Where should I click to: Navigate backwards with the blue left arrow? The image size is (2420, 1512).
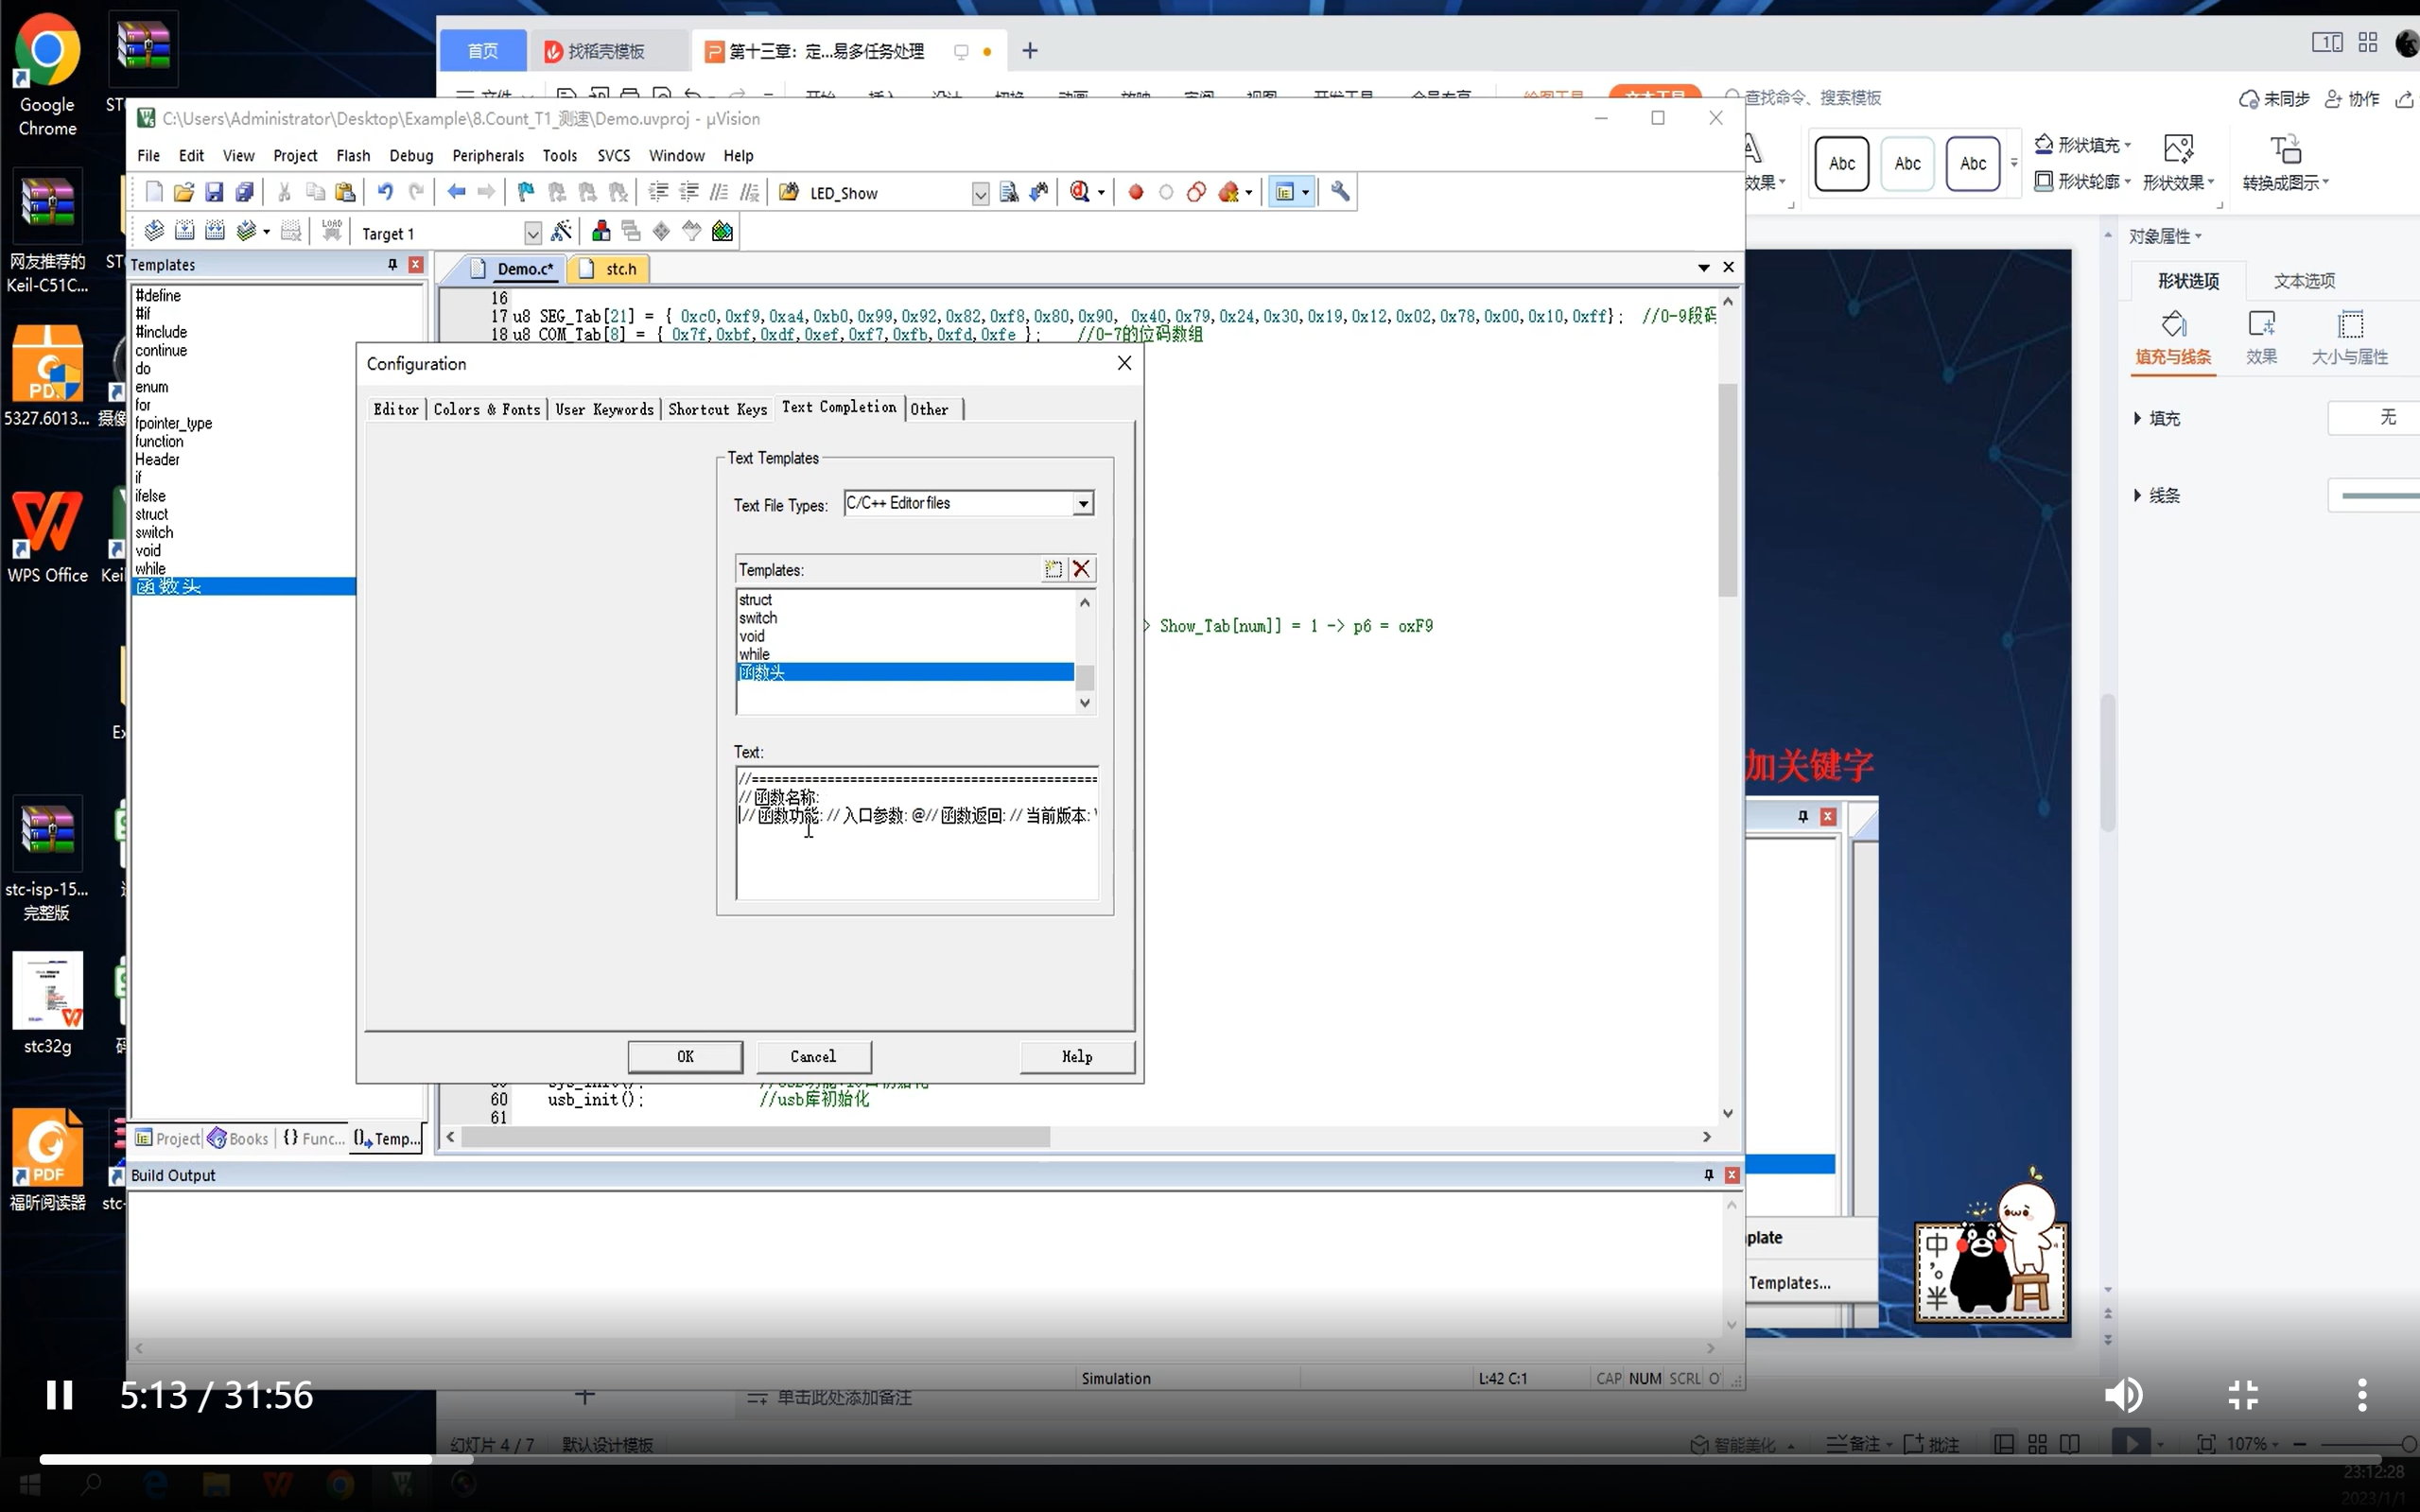456,192
